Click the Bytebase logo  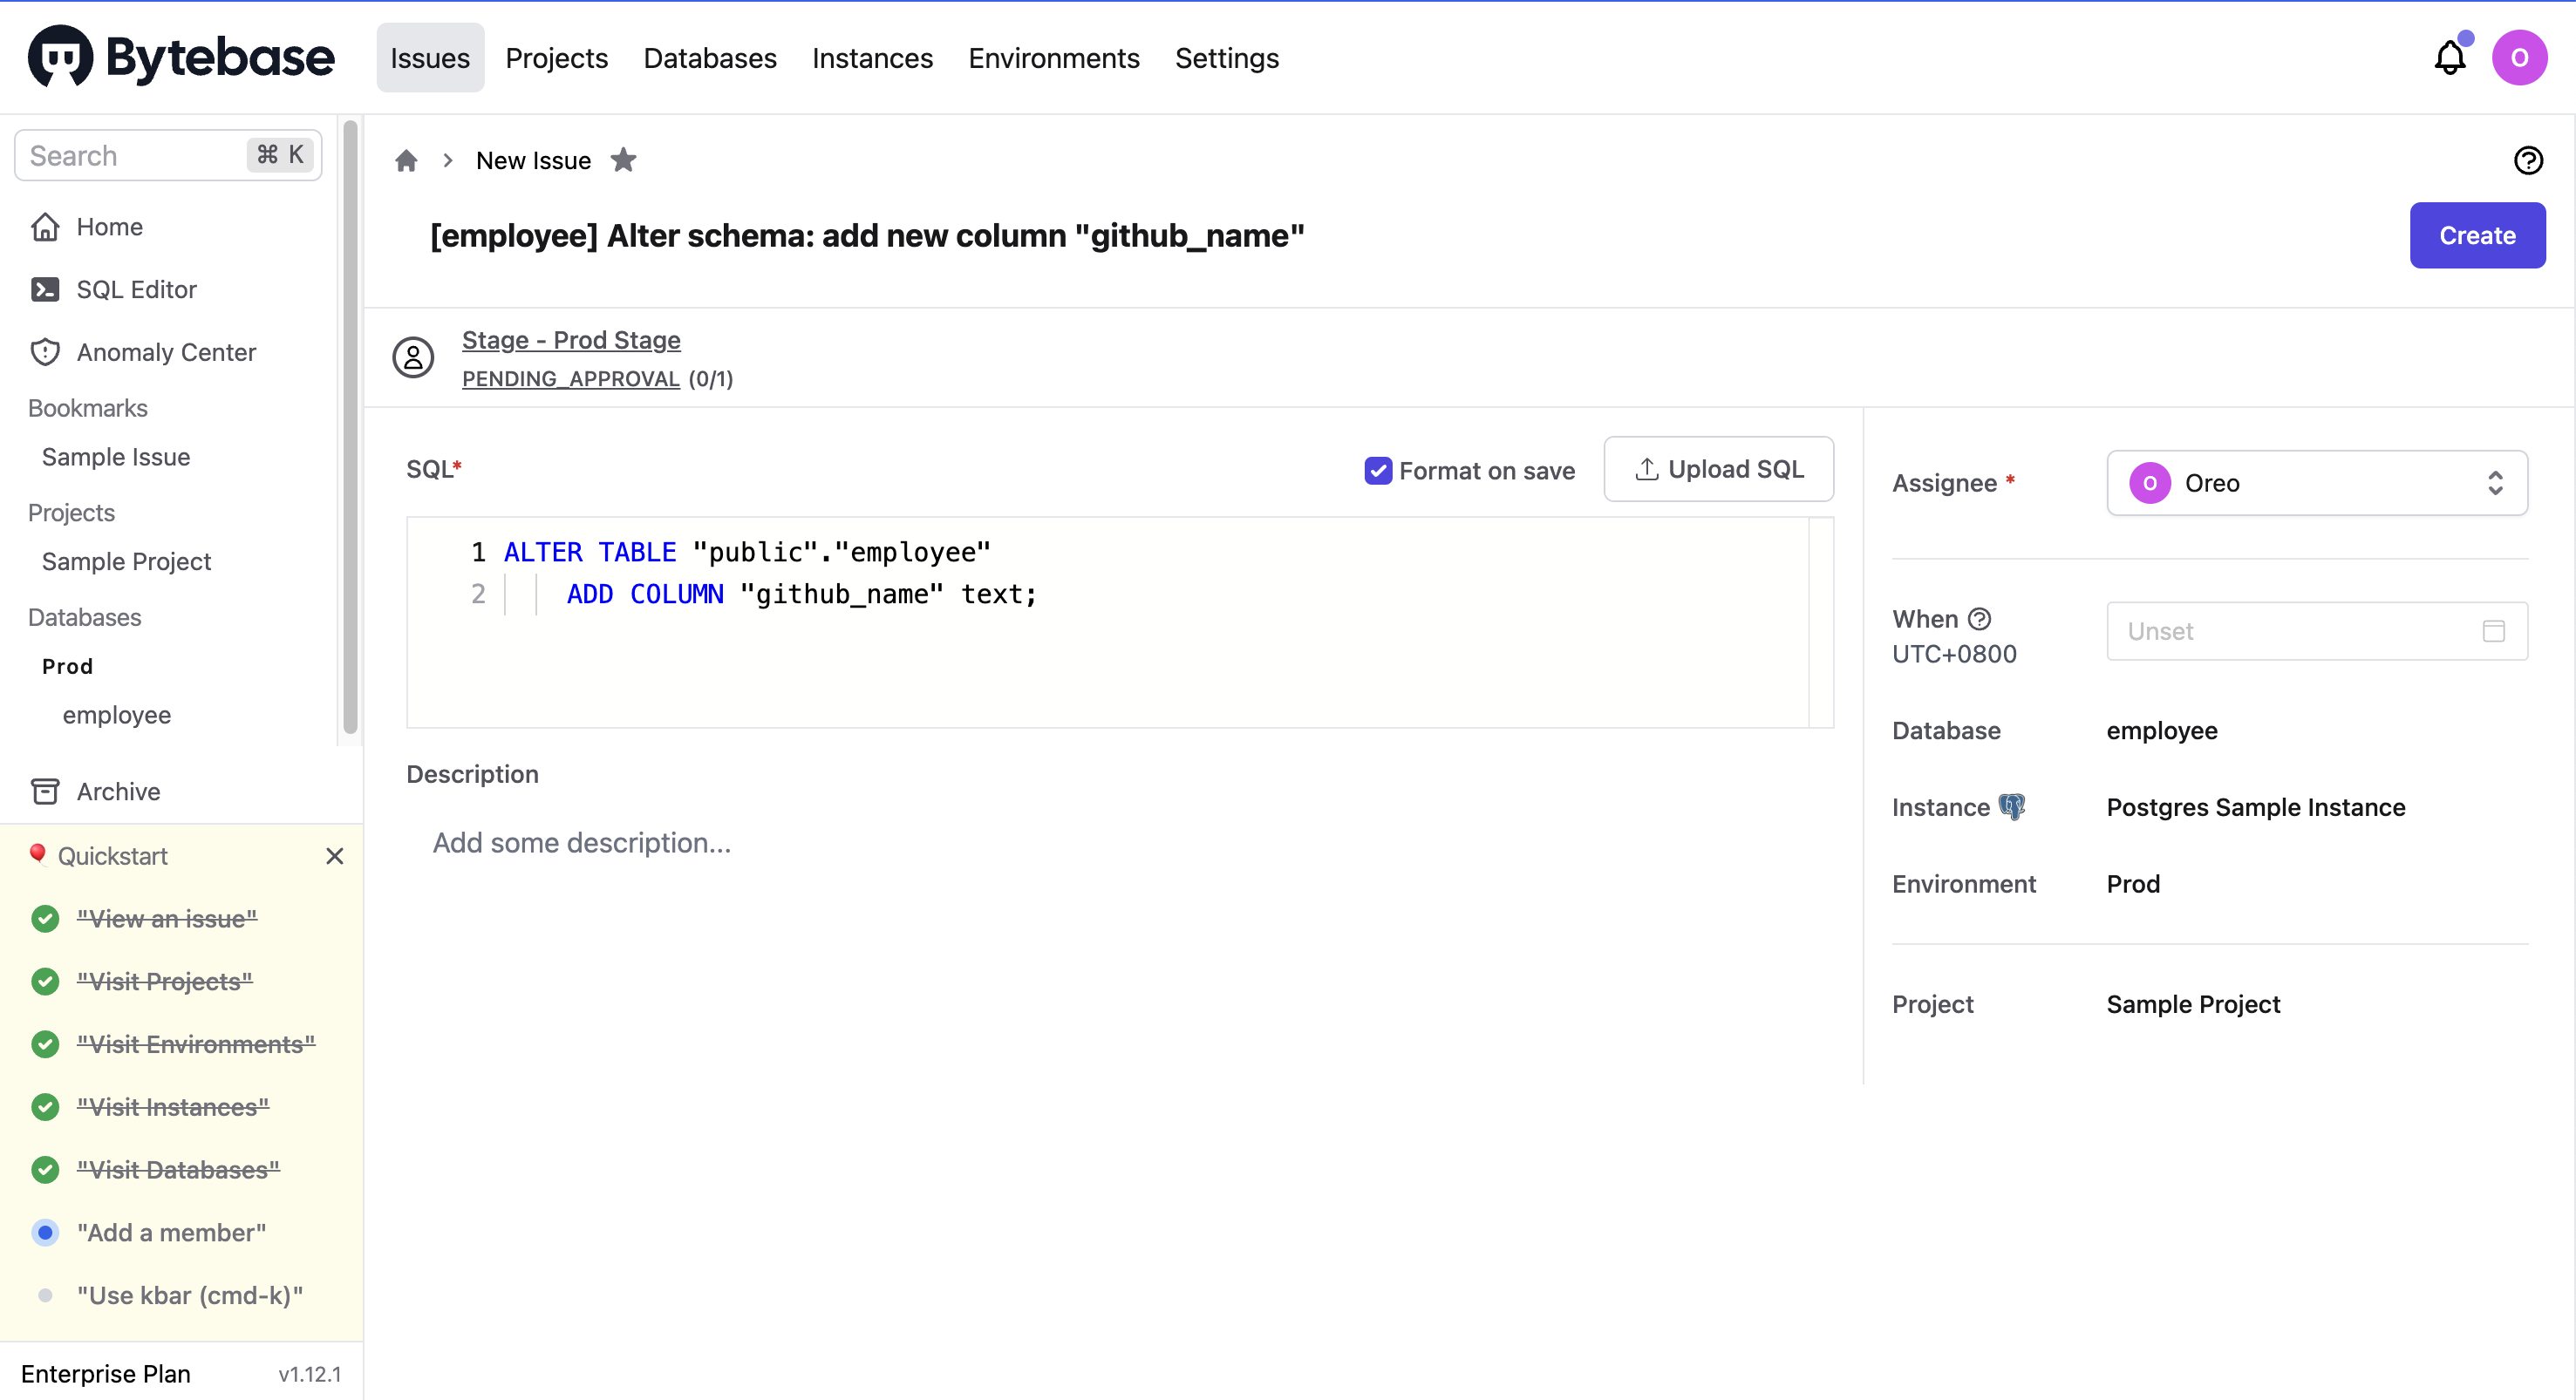point(181,57)
